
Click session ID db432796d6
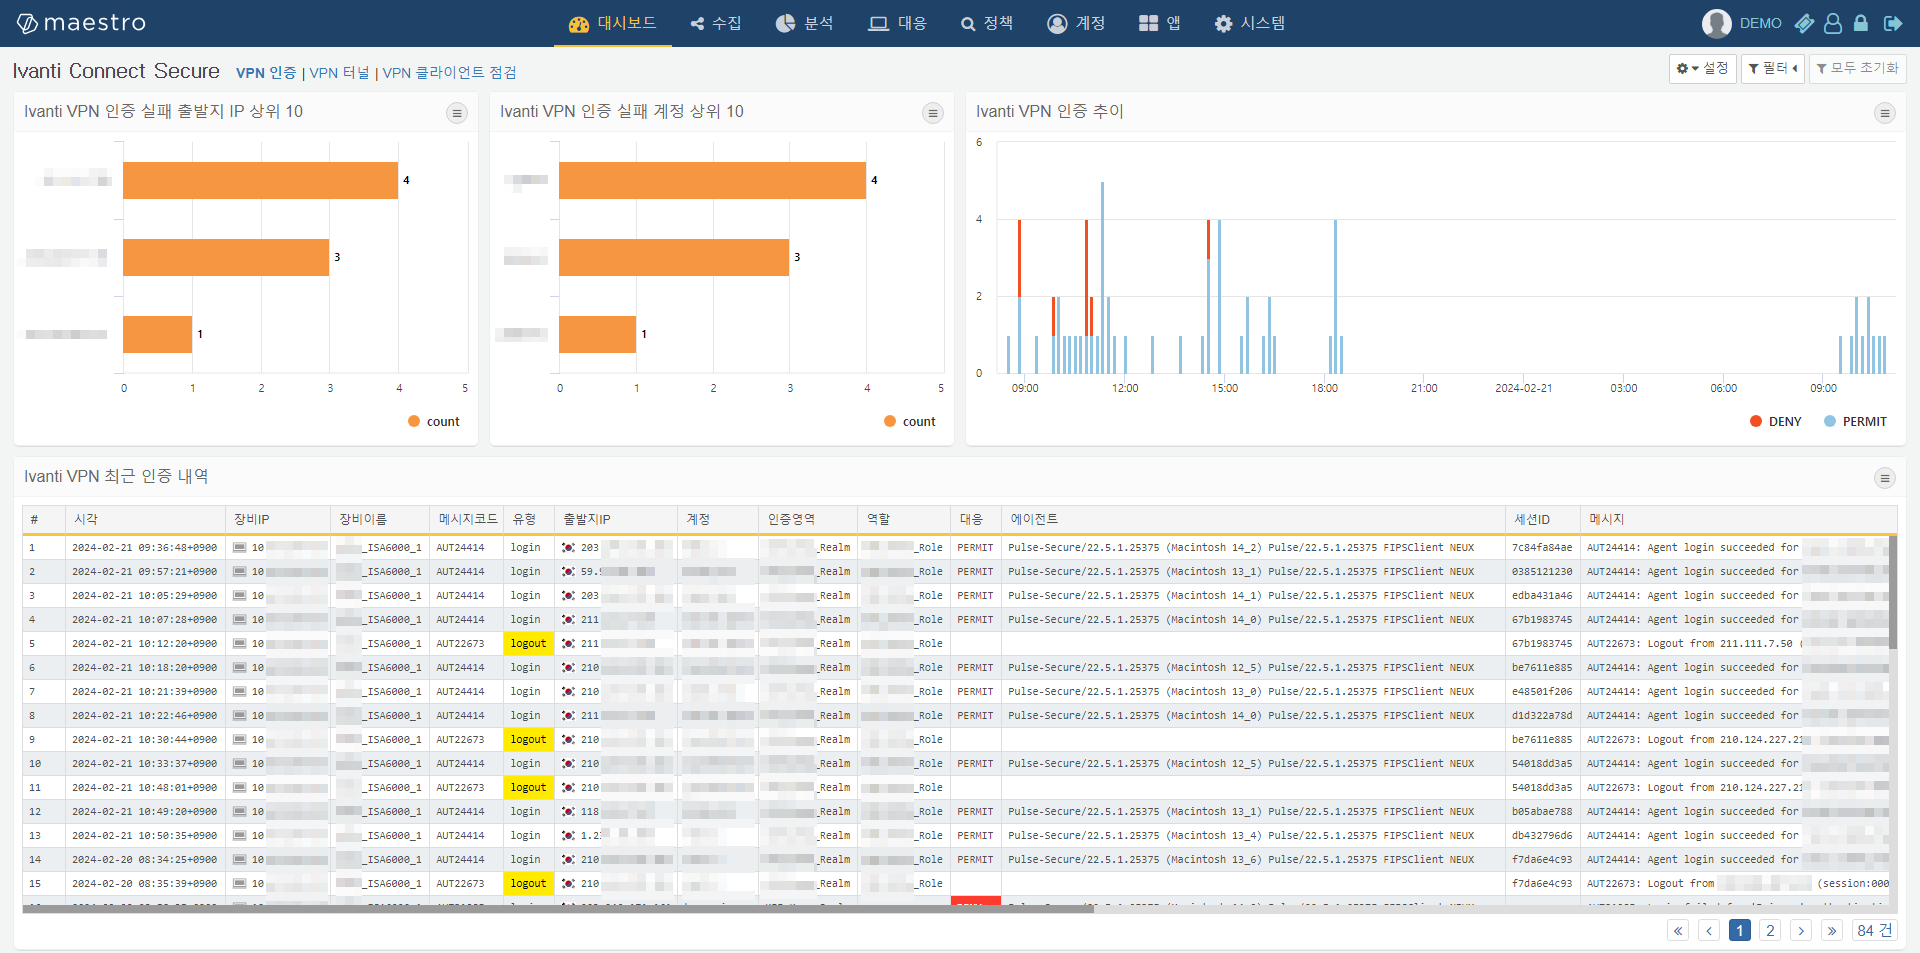click(1542, 836)
